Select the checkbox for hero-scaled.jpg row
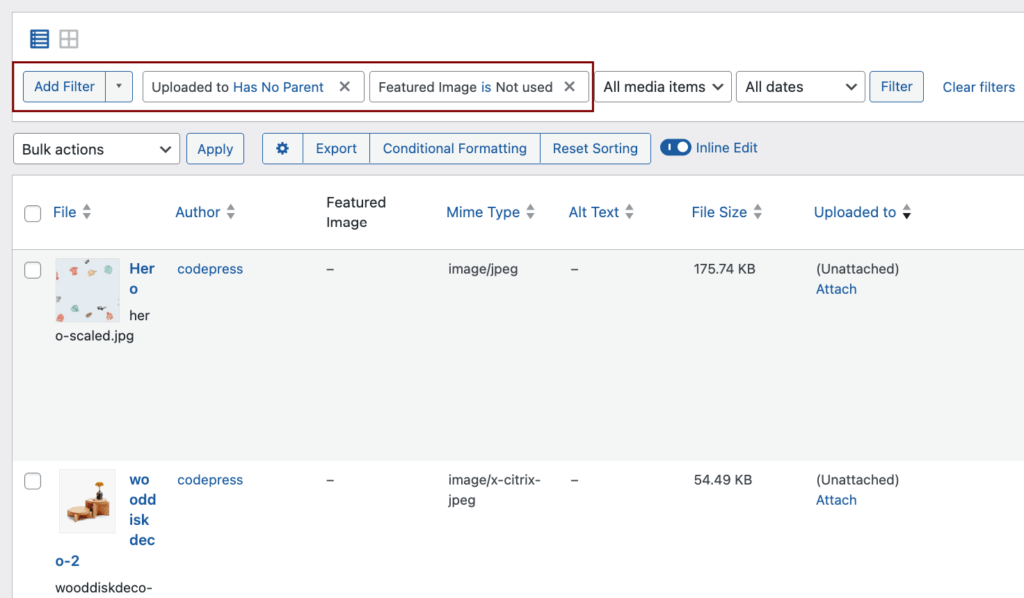1024x598 pixels. click(x=32, y=270)
